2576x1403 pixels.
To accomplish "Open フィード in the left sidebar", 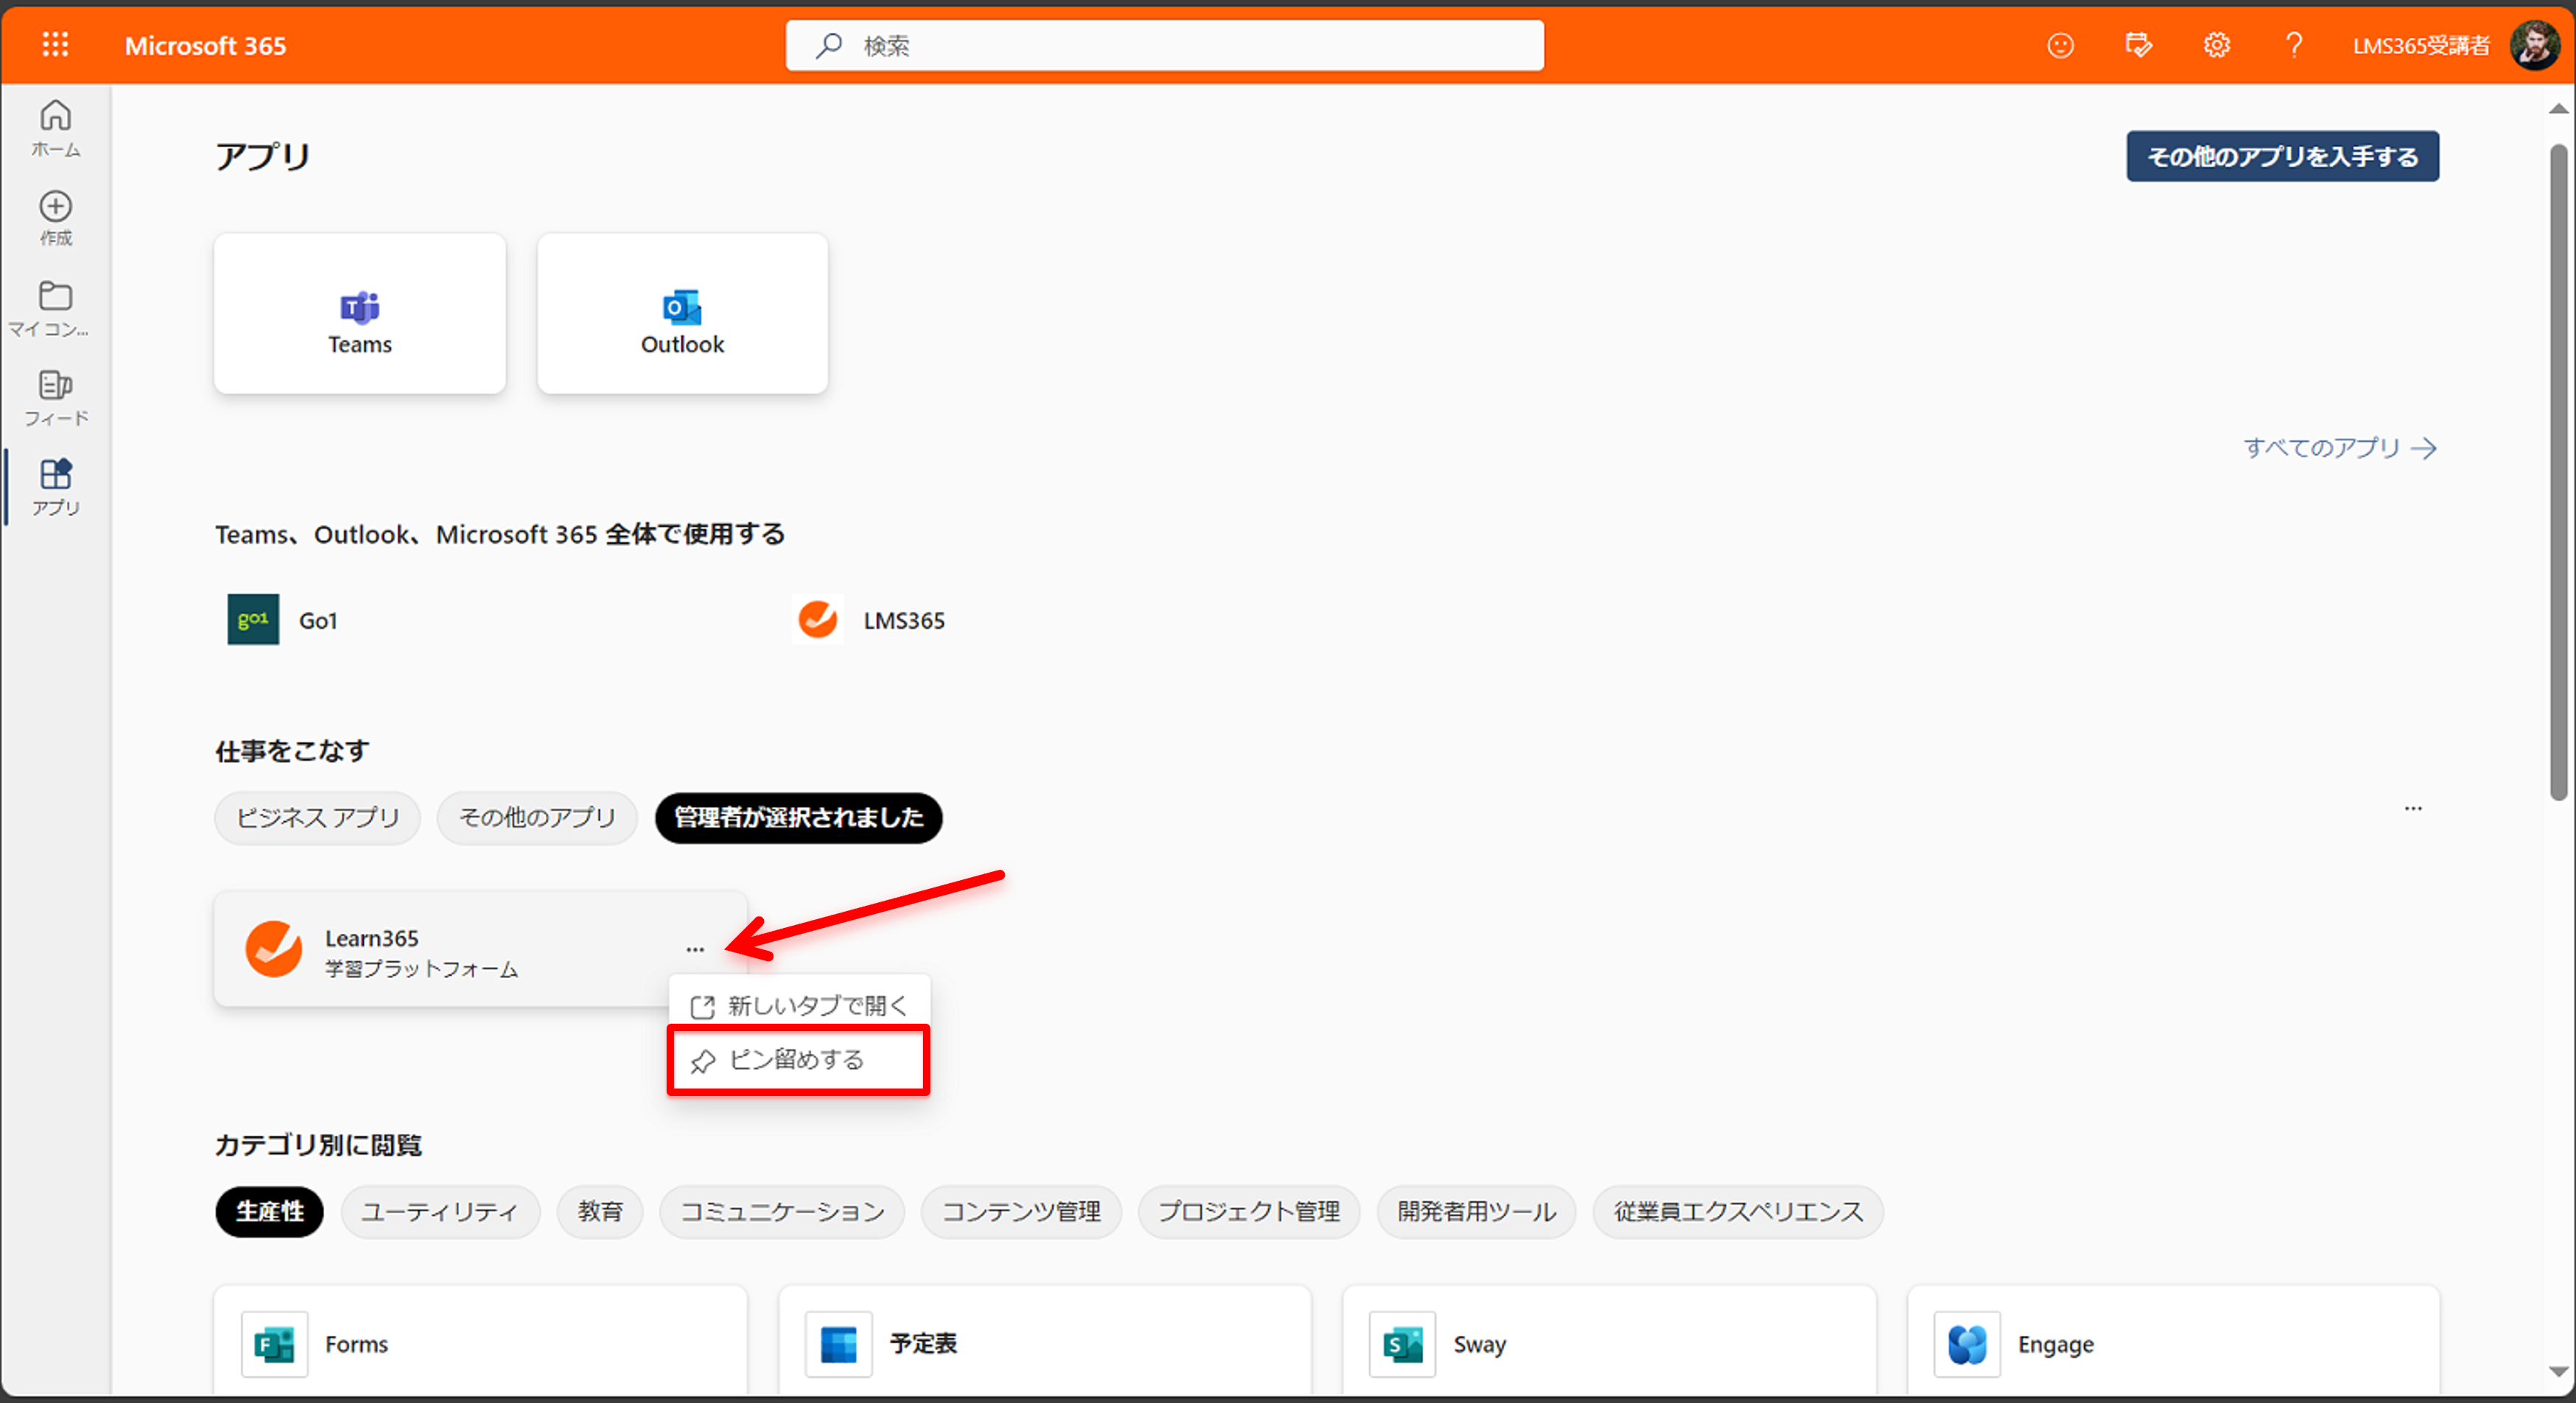I will coord(55,397).
